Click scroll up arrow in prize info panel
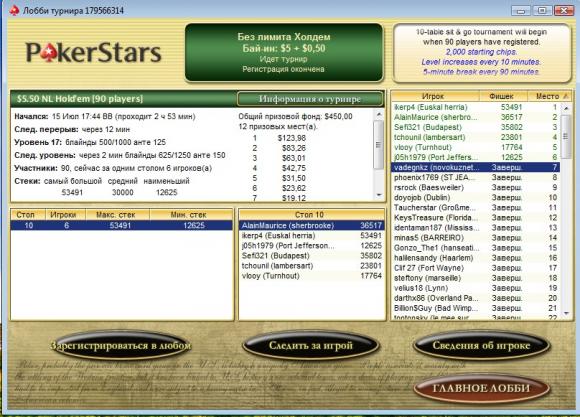This screenshot has width=580, height=417. click(x=378, y=114)
